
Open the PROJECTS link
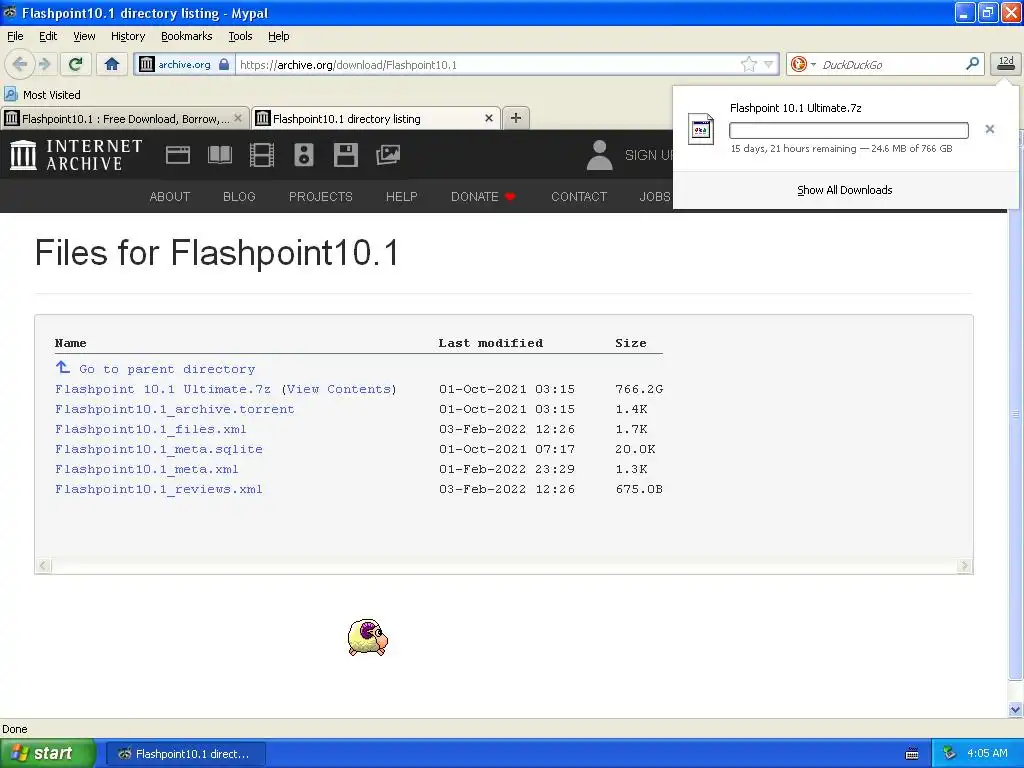[321, 197]
